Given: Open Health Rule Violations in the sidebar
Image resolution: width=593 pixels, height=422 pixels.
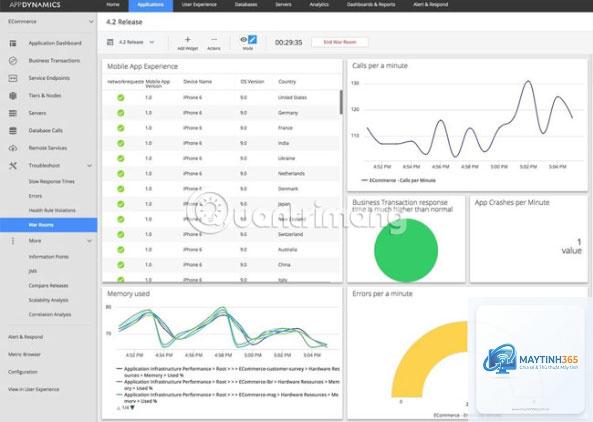Looking at the screenshot, I should click(52, 210).
